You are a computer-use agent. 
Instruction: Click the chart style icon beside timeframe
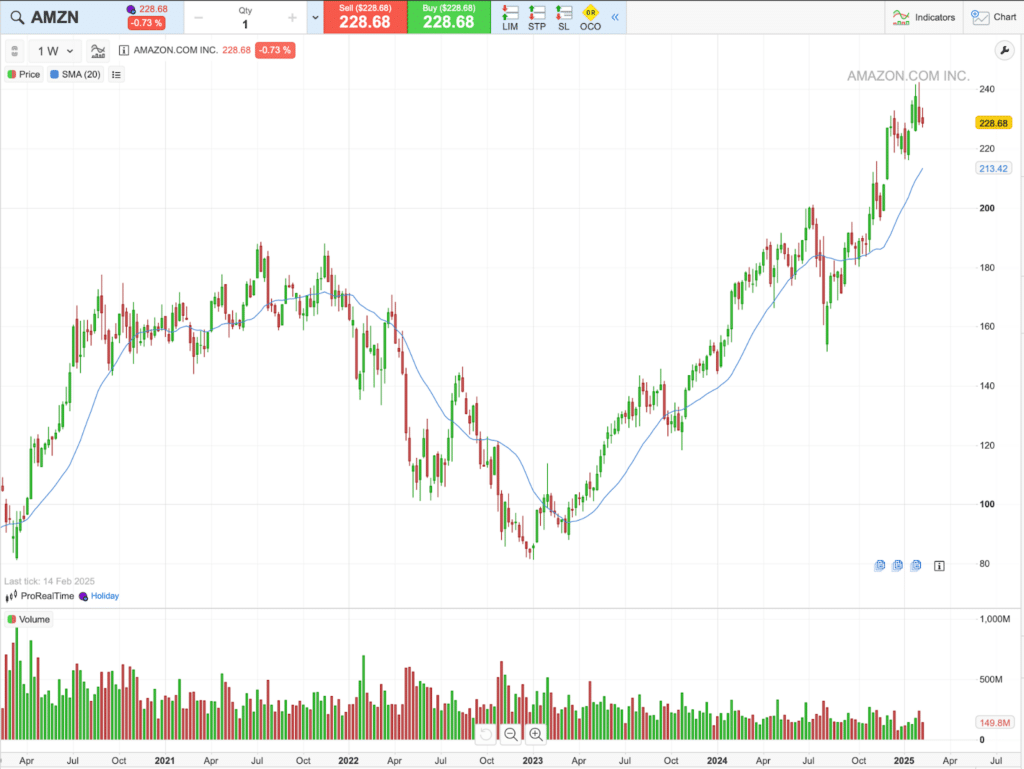tap(98, 51)
